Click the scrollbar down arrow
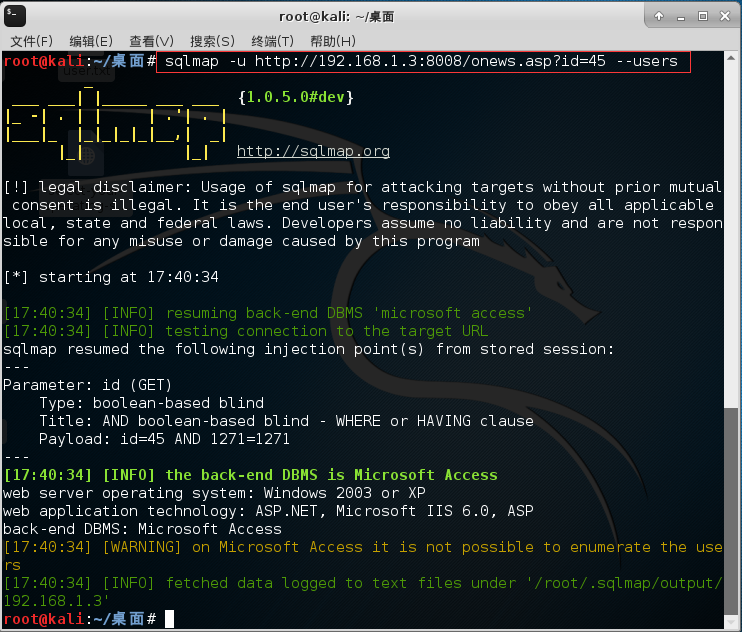Screen dimensions: 742x632 [x=731, y=621]
